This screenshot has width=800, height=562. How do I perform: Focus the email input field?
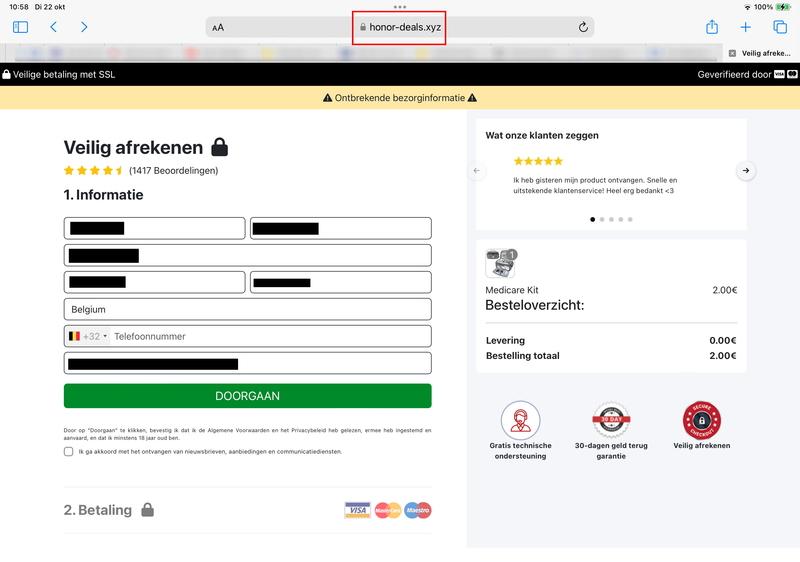pos(247,364)
